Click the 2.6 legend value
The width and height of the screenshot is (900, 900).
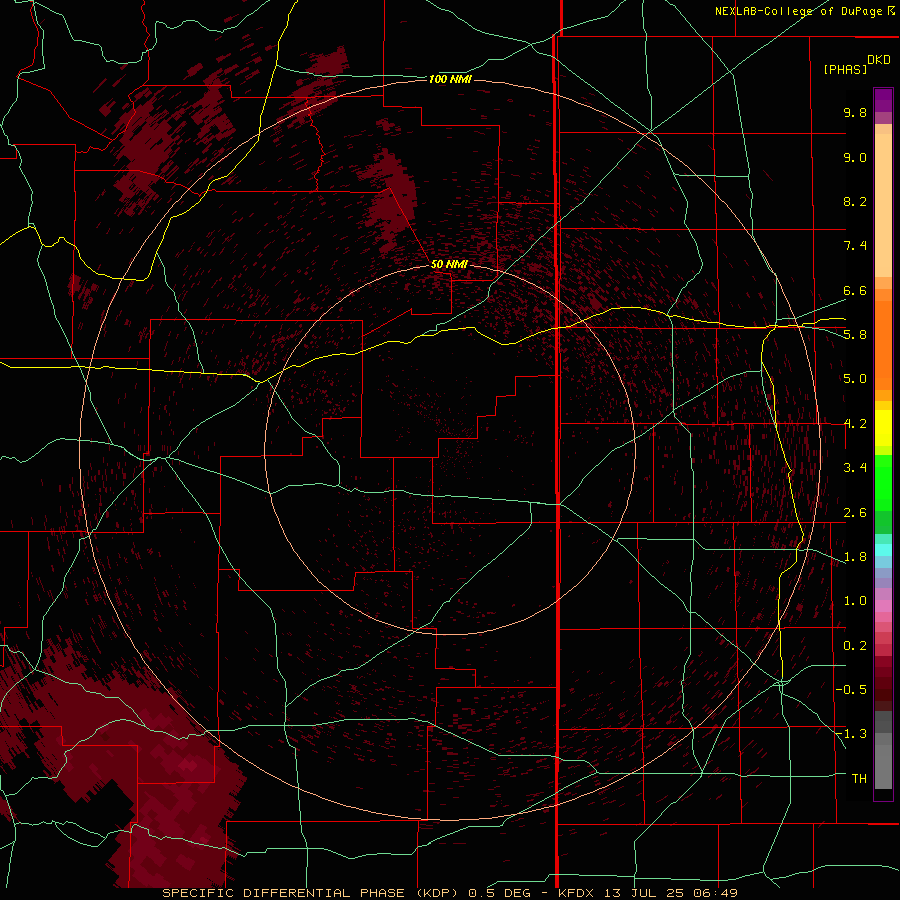(855, 513)
